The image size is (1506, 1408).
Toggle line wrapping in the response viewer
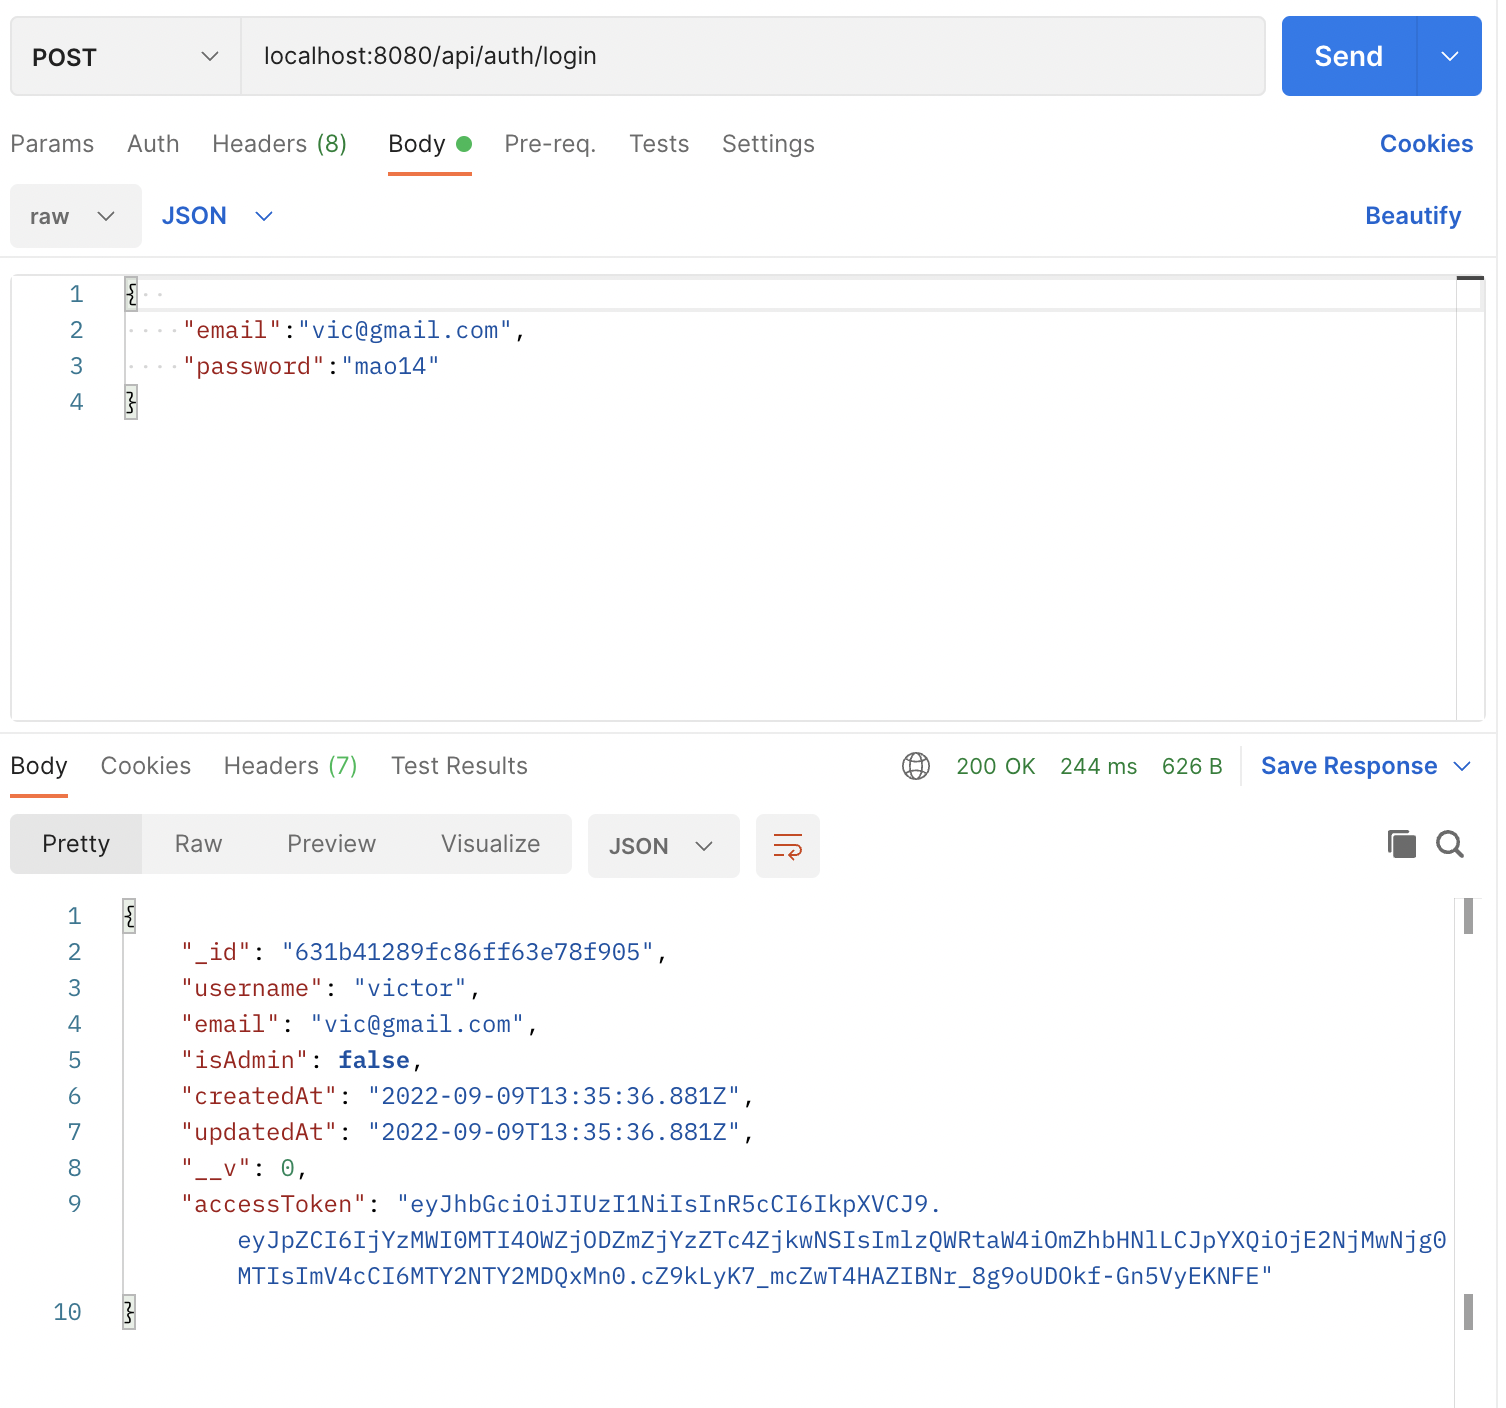pyautogui.click(x=787, y=845)
